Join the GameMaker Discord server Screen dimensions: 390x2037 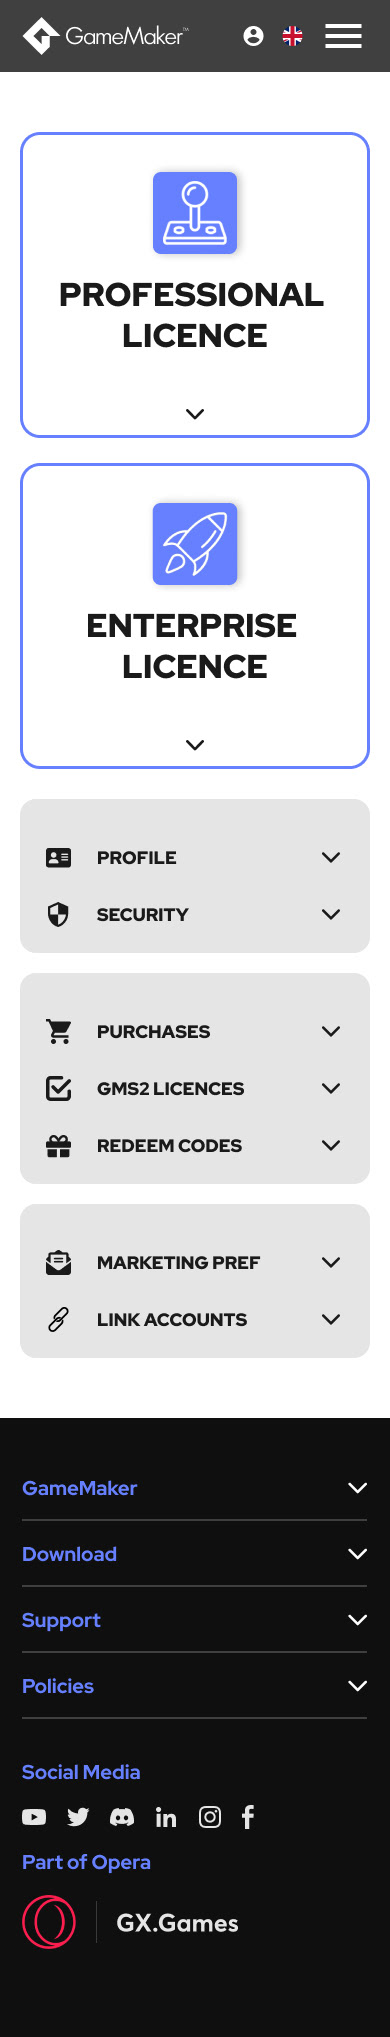click(x=122, y=1817)
